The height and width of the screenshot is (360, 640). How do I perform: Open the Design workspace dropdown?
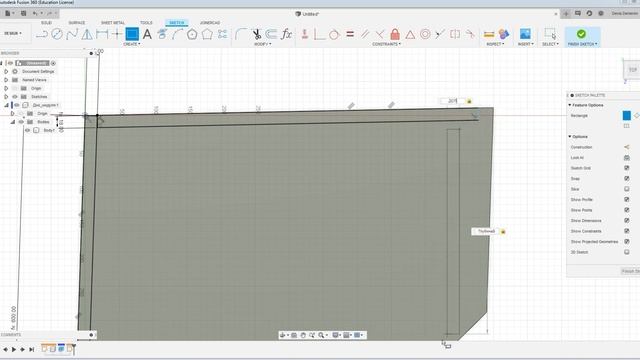click(x=13, y=33)
